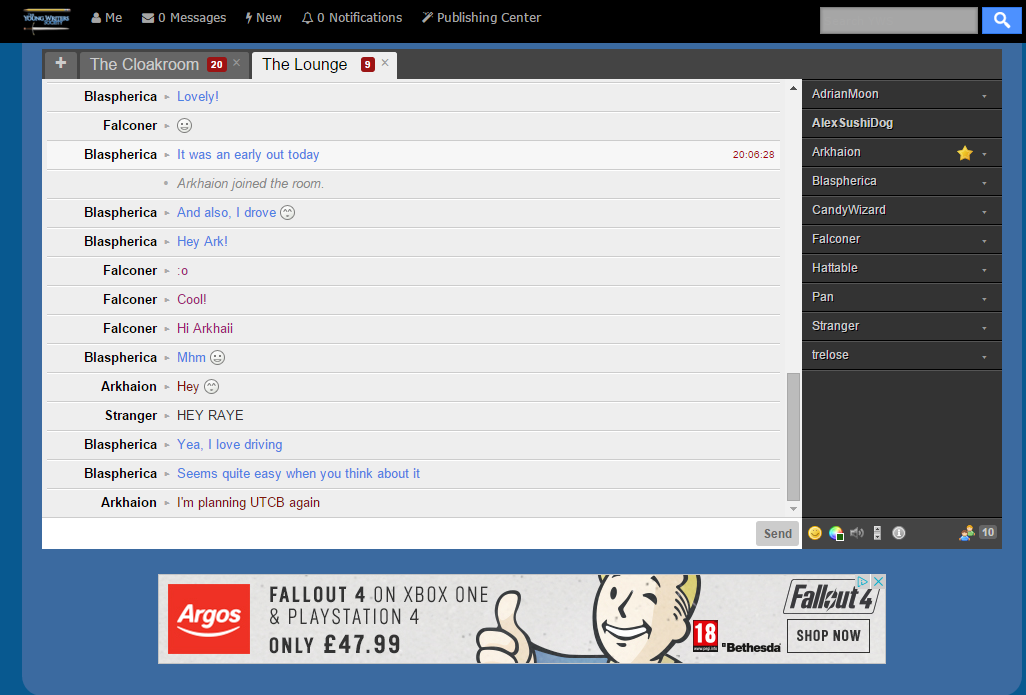Image resolution: width=1026 pixels, height=695 pixels.
Task: Toggle the autoscroll icon in chat toolbar
Action: (x=877, y=533)
